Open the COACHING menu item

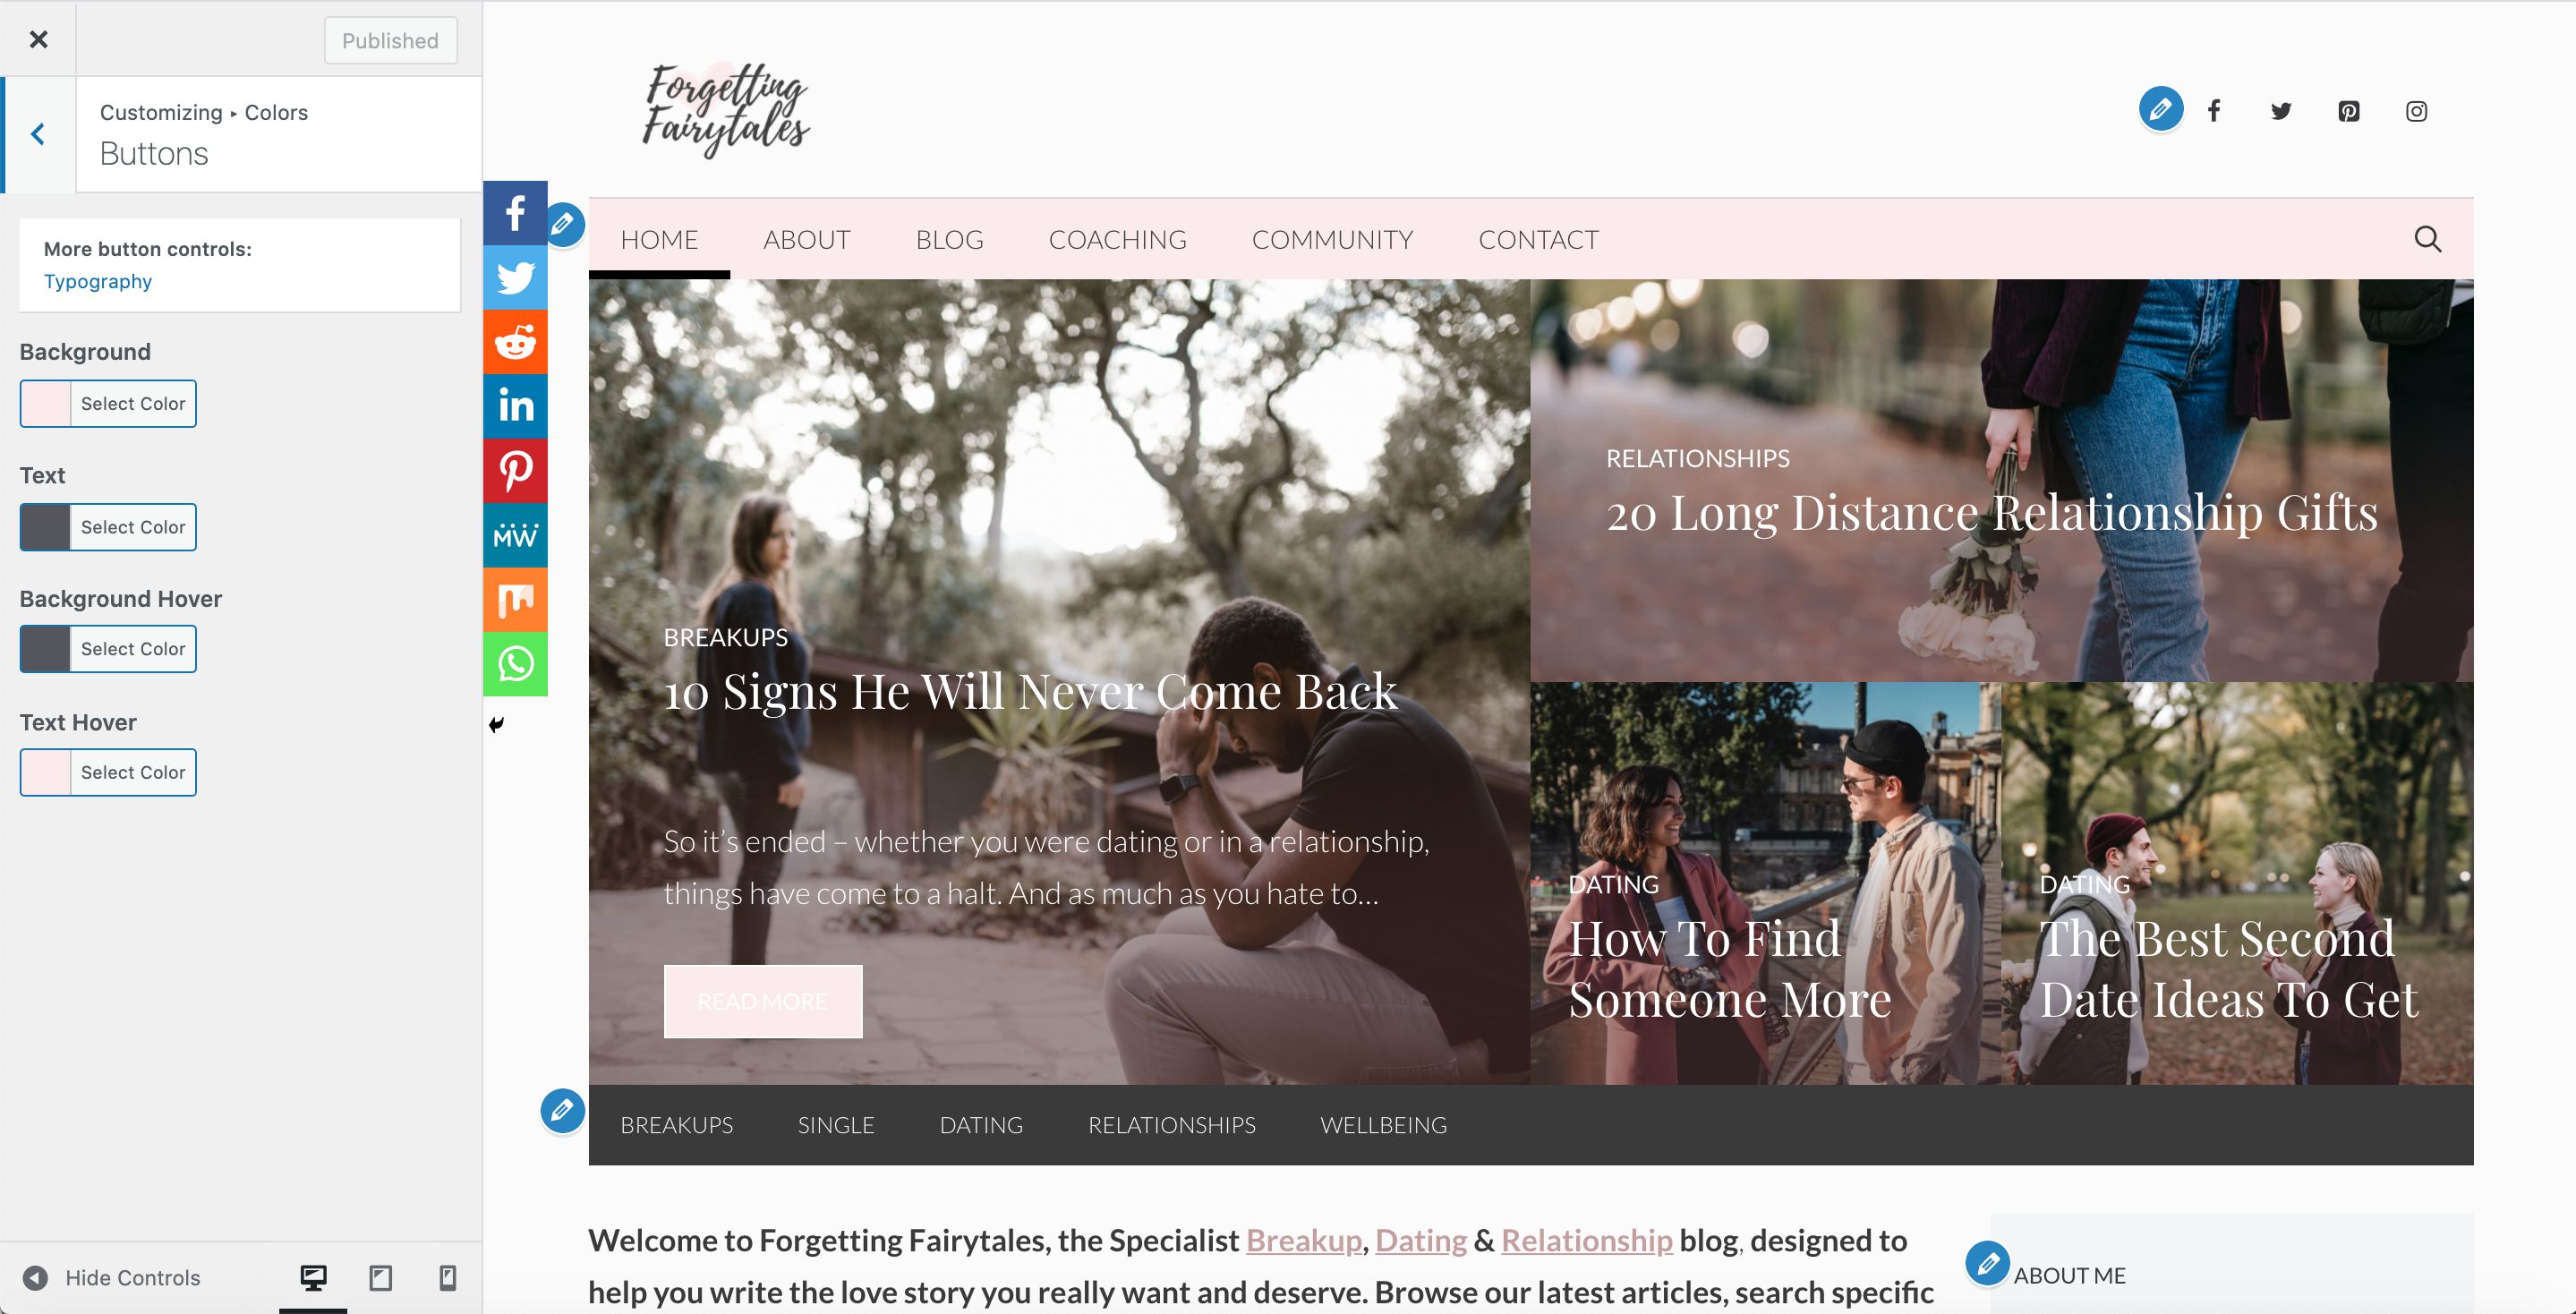click(1117, 239)
